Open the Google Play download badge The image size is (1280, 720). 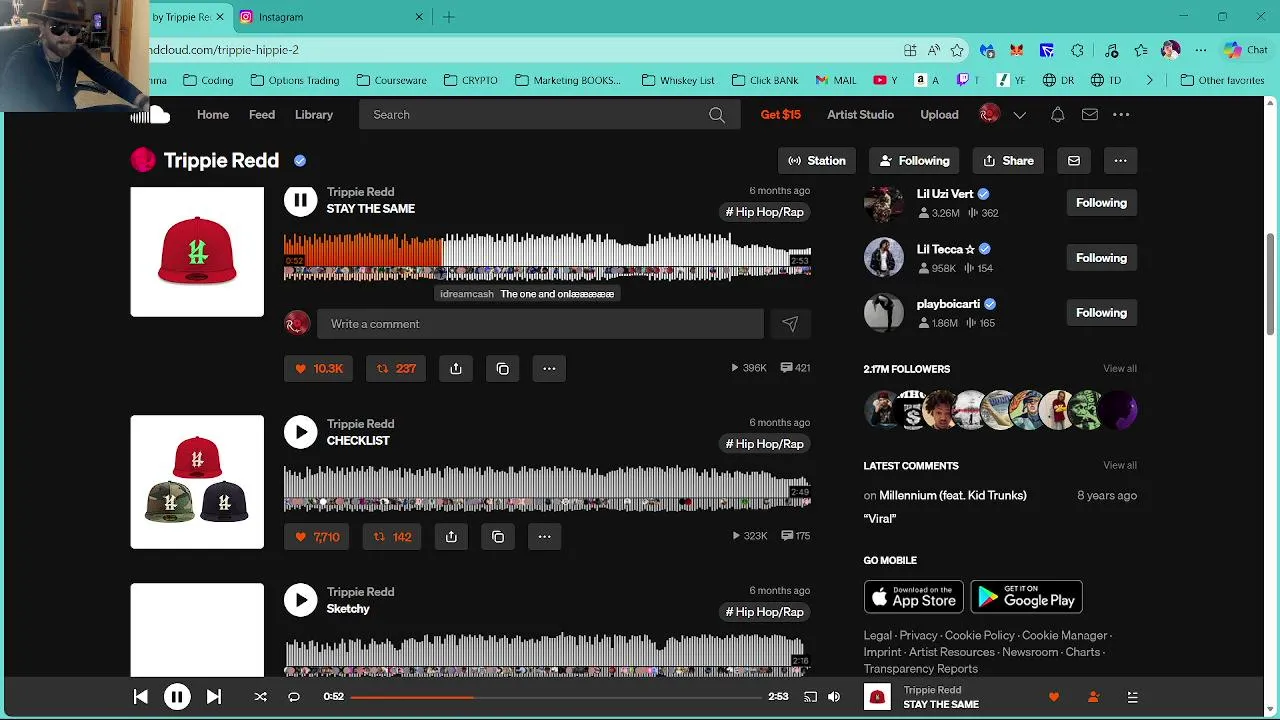1027,597
